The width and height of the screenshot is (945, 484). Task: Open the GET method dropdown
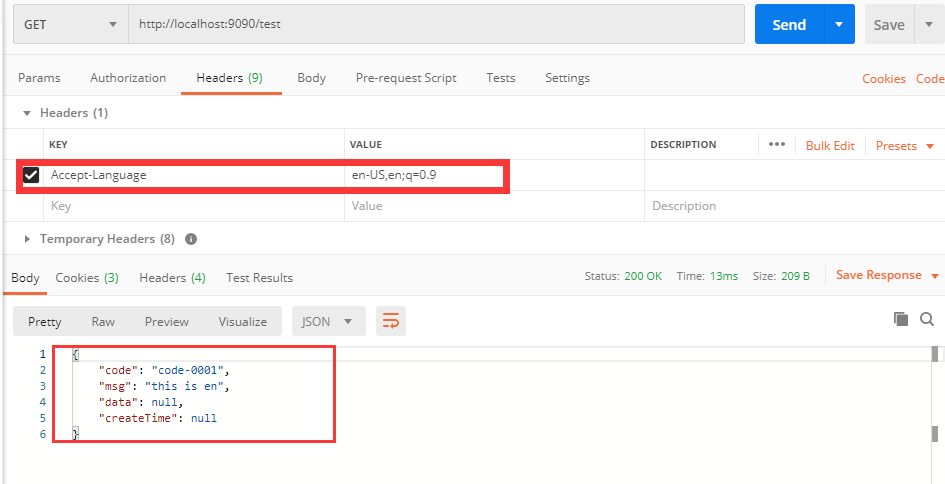coord(71,25)
